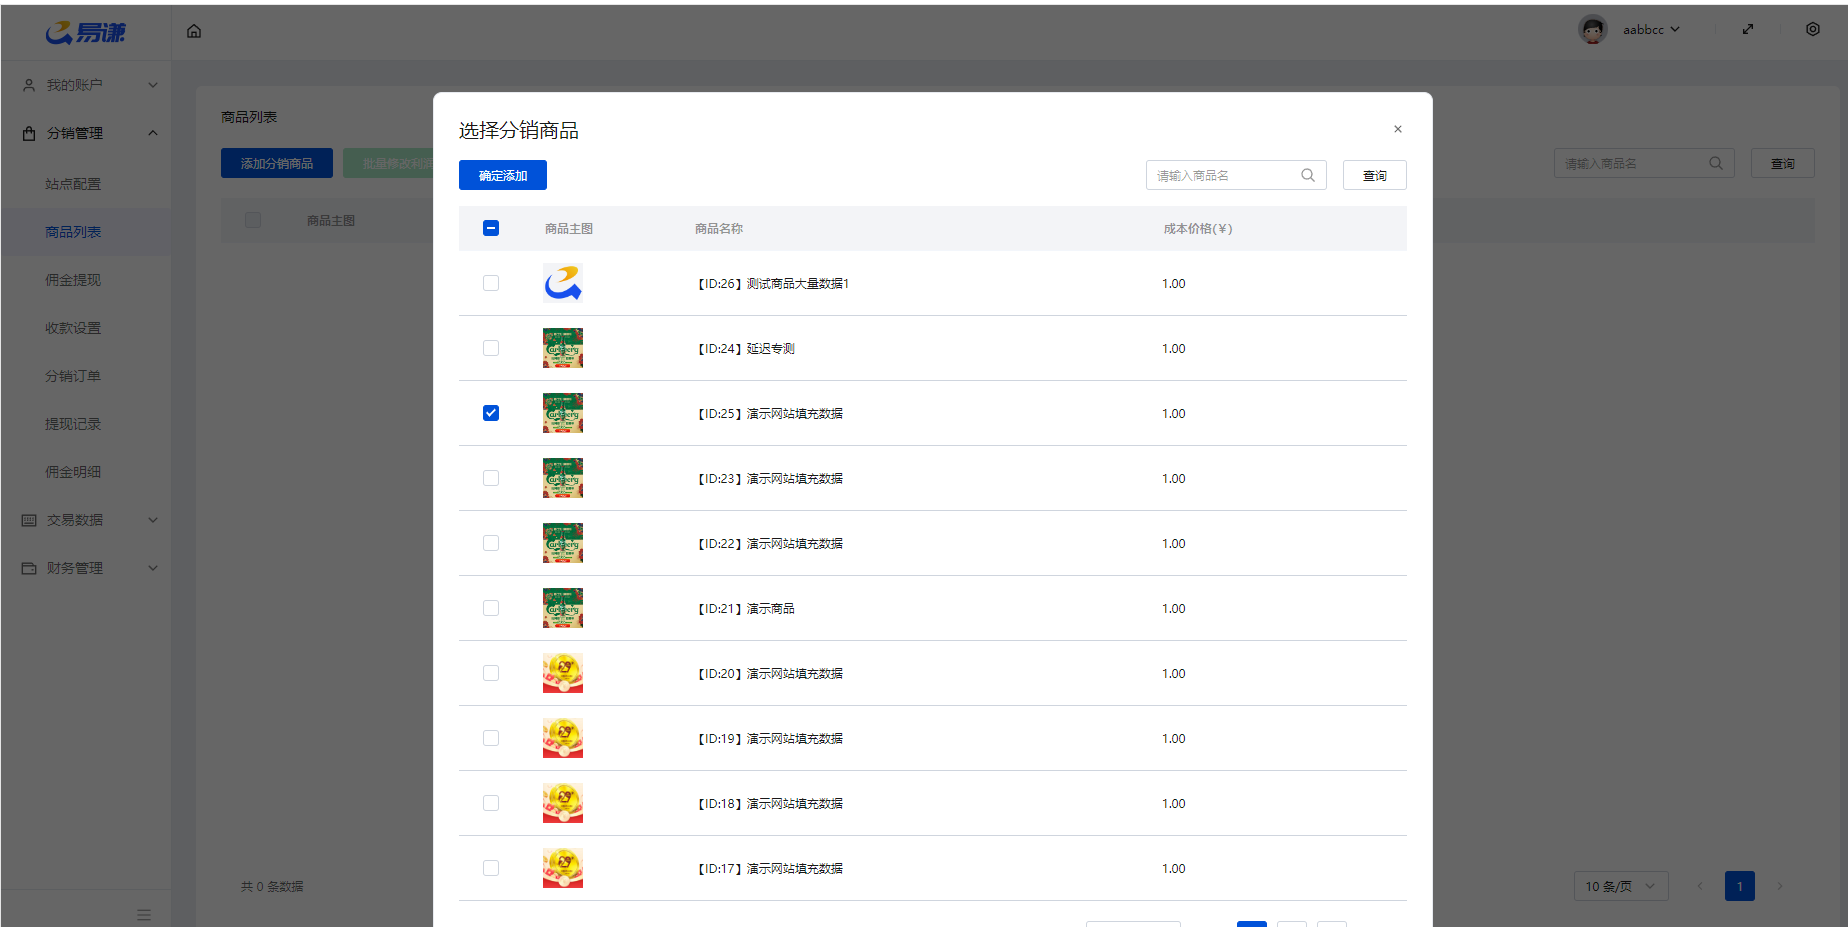
Task: Open 站点配置 in sidebar
Action: coord(73,184)
